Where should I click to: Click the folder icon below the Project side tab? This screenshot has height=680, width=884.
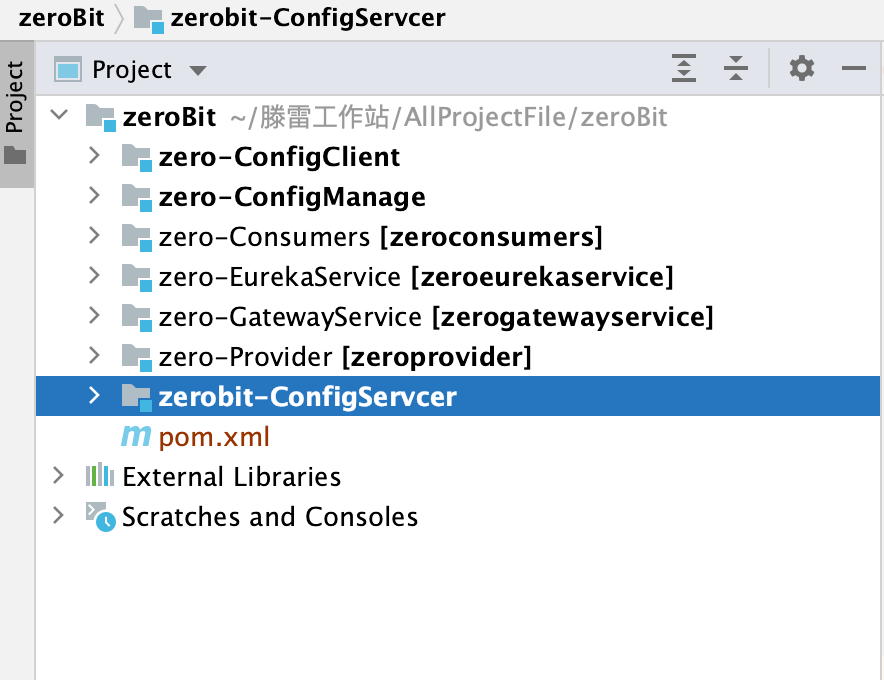[15, 155]
